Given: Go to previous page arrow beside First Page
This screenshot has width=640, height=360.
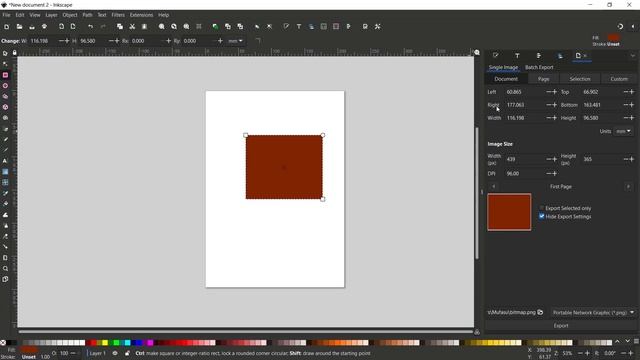Looking at the screenshot, I should (x=493, y=187).
